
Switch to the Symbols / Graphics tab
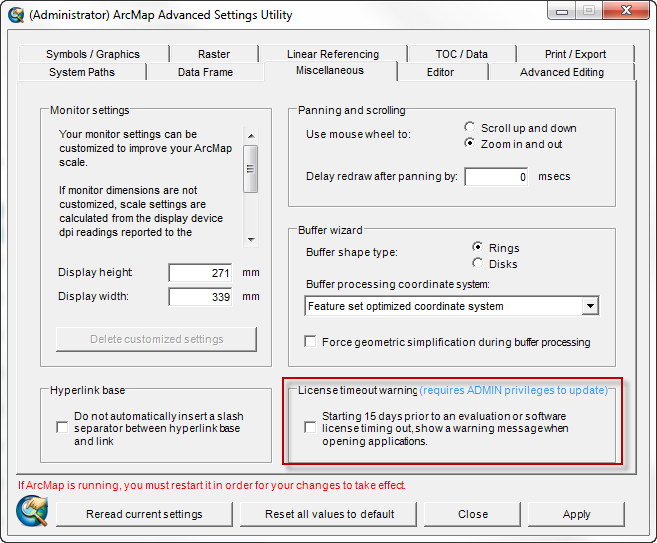tap(92, 54)
